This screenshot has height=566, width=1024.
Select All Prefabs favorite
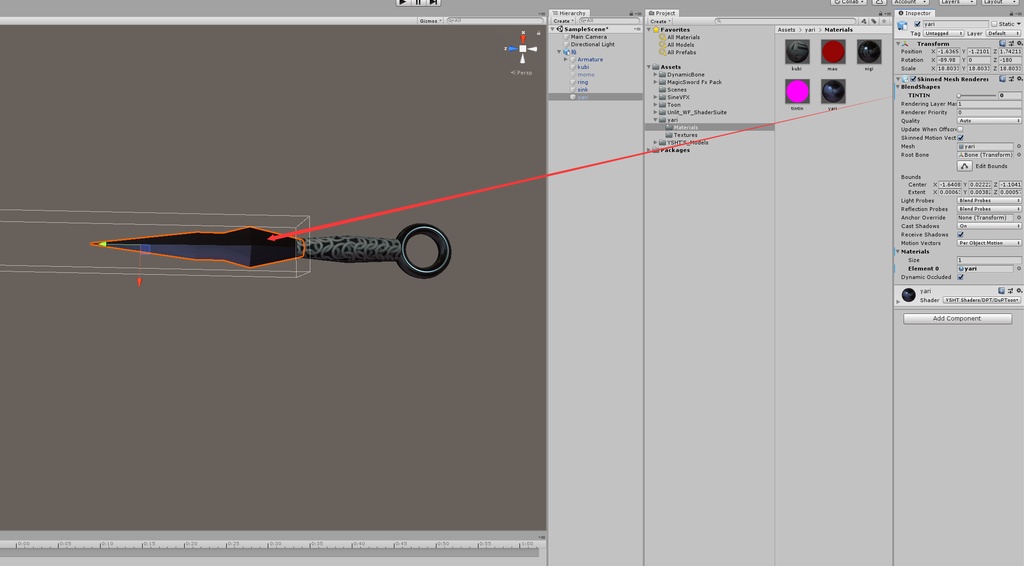(x=681, y=52)
